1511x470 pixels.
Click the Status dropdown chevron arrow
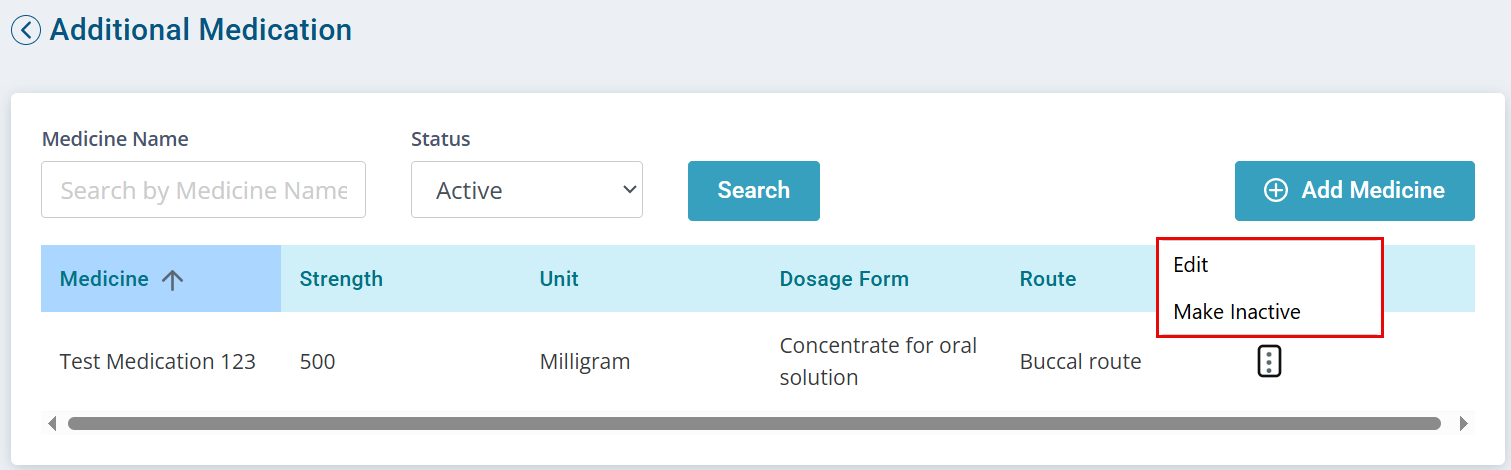coord(629,189)
